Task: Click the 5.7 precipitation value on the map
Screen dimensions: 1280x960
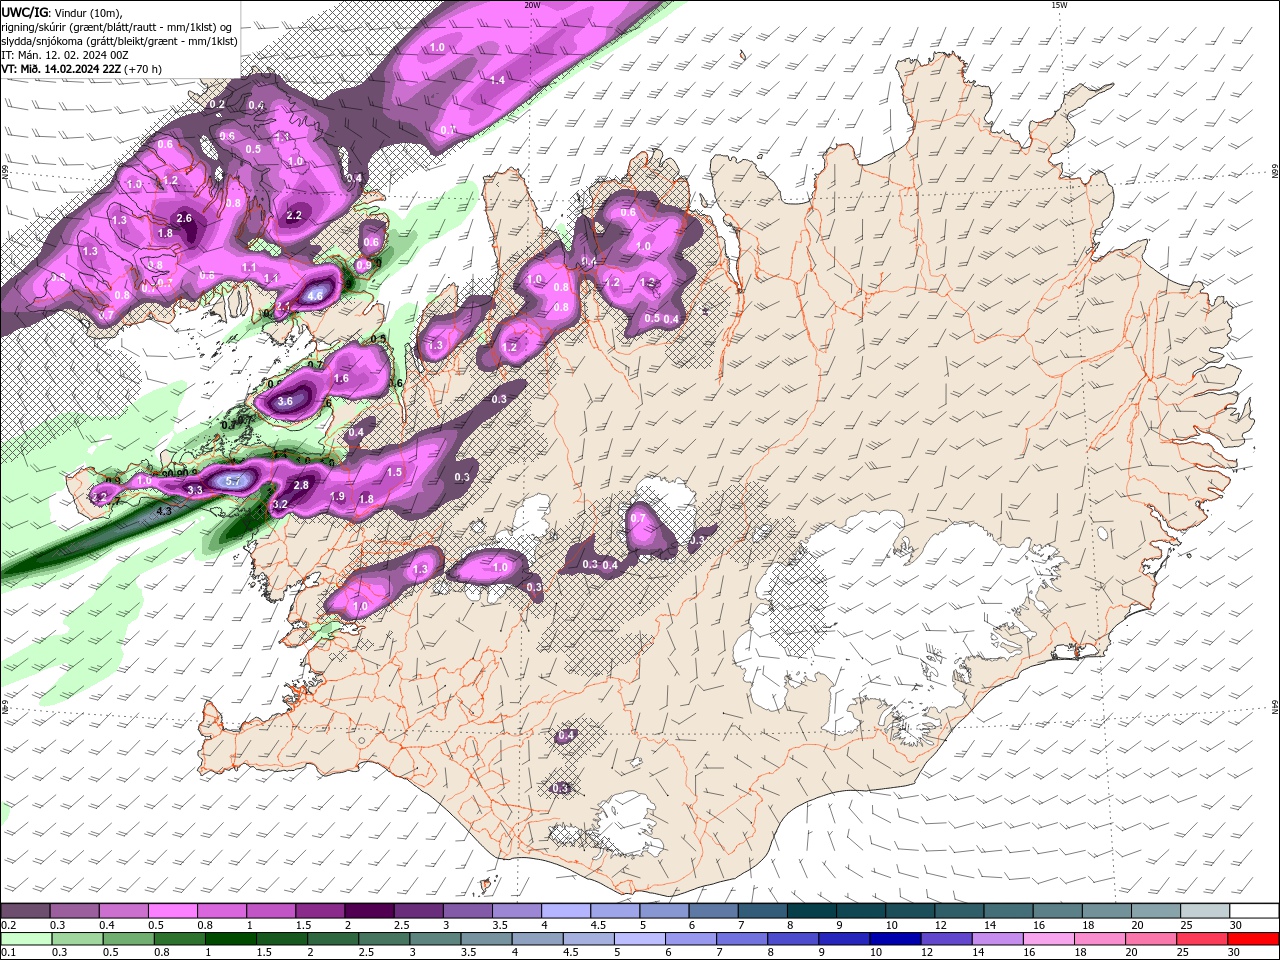Action: point(233,481)
